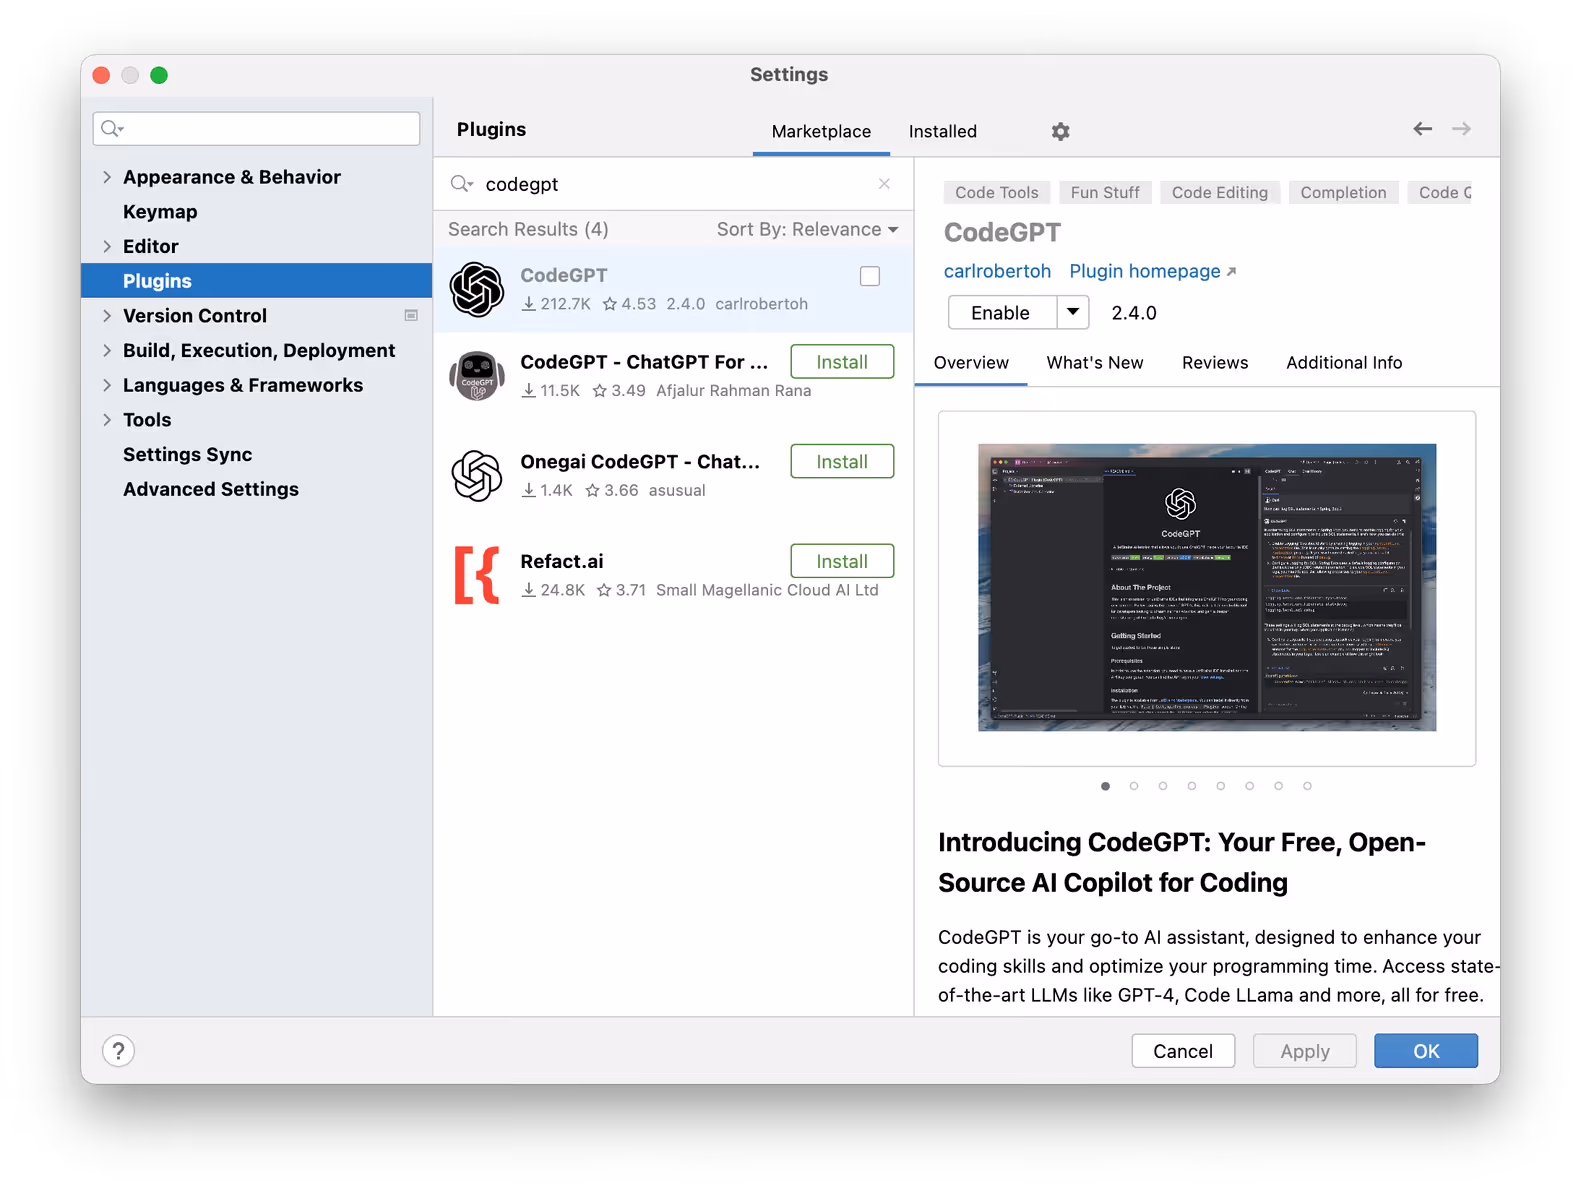Viewport: 1581px width, 1191px height.
Task: Click the settings search magnifier icon
Action: click(x=112, y=129)
